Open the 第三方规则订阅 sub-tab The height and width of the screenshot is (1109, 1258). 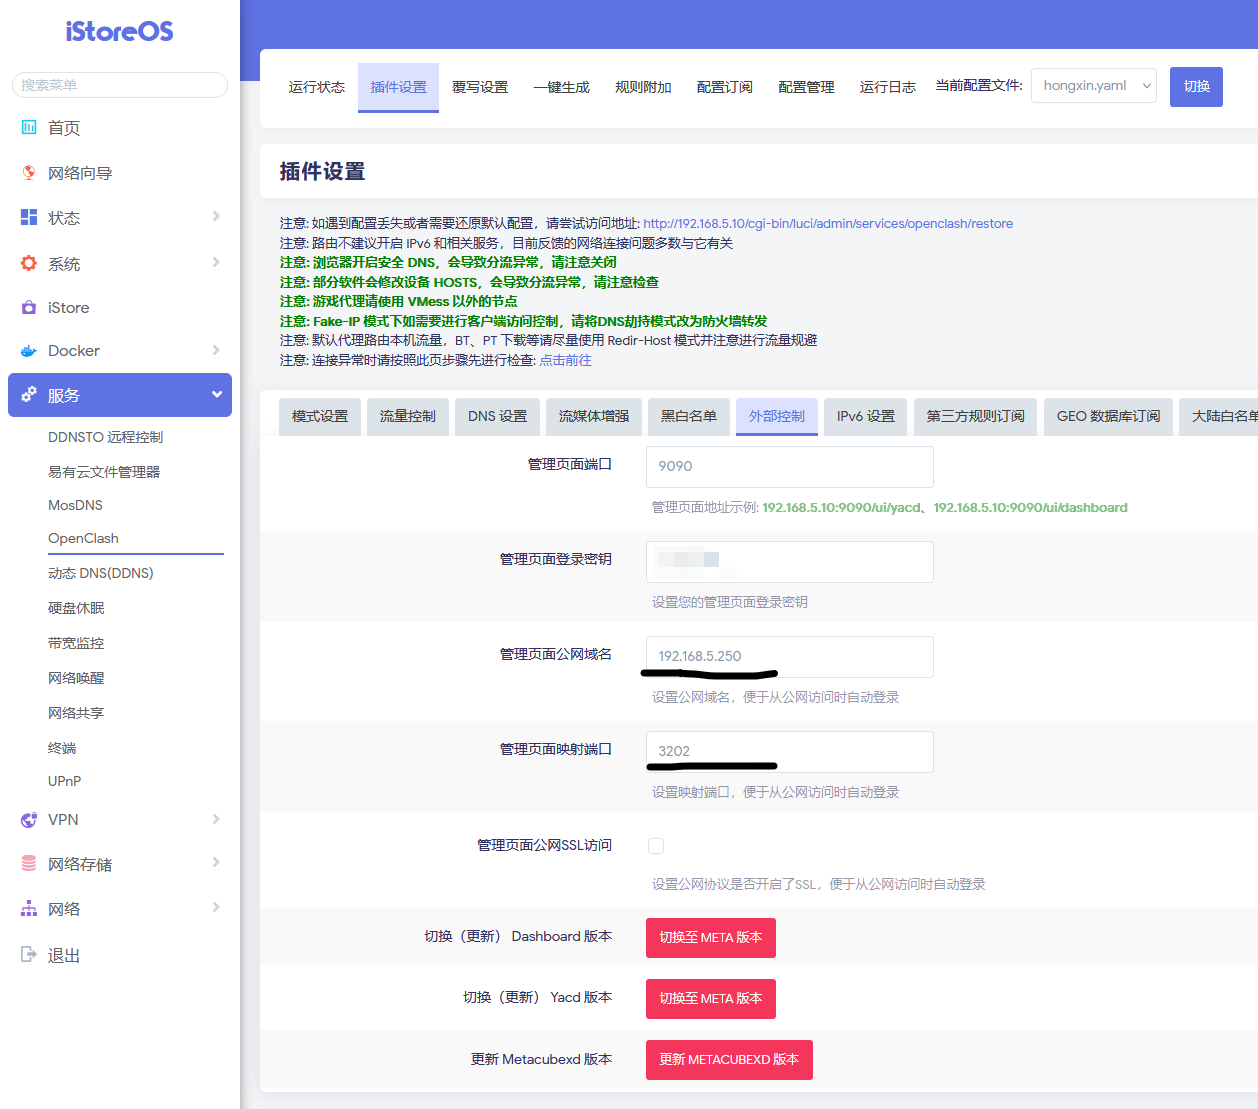click(x=976, y=417)
